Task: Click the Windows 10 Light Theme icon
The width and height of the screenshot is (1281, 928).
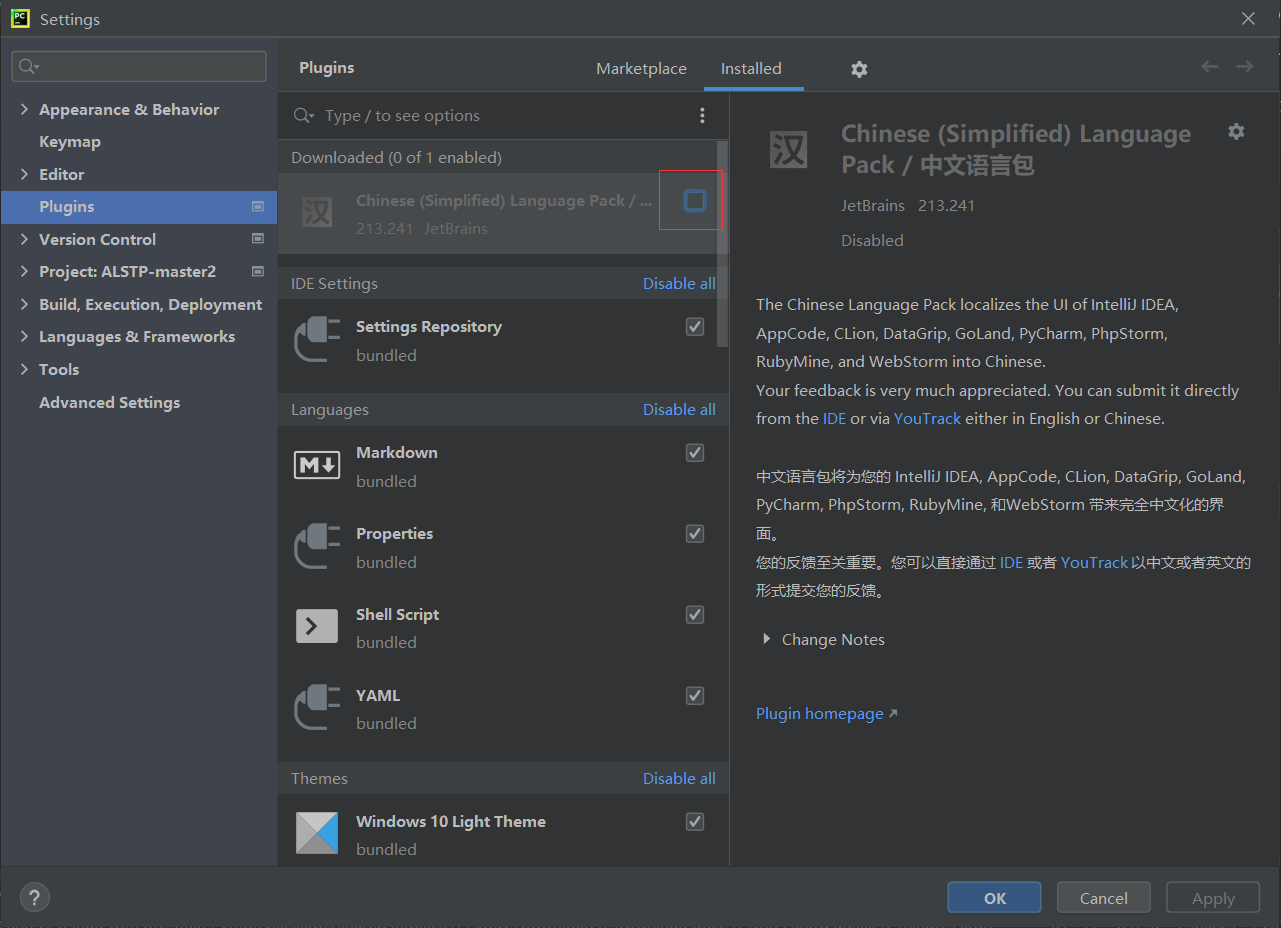Action: point(316,833)
